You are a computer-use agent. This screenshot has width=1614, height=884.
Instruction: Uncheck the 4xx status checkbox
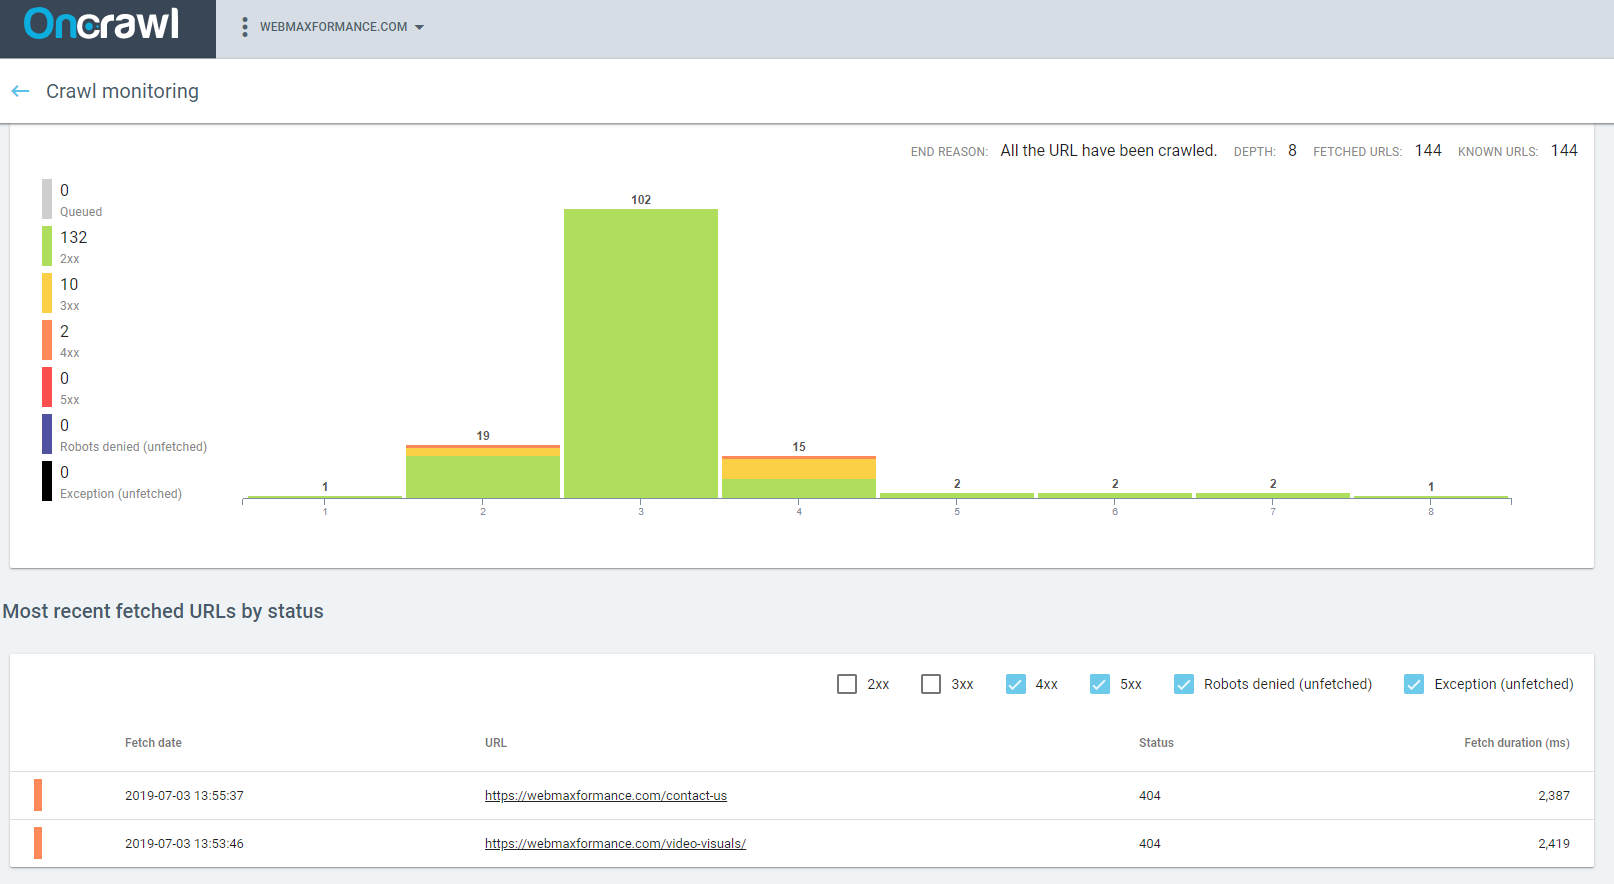[x=1015, y=684]
